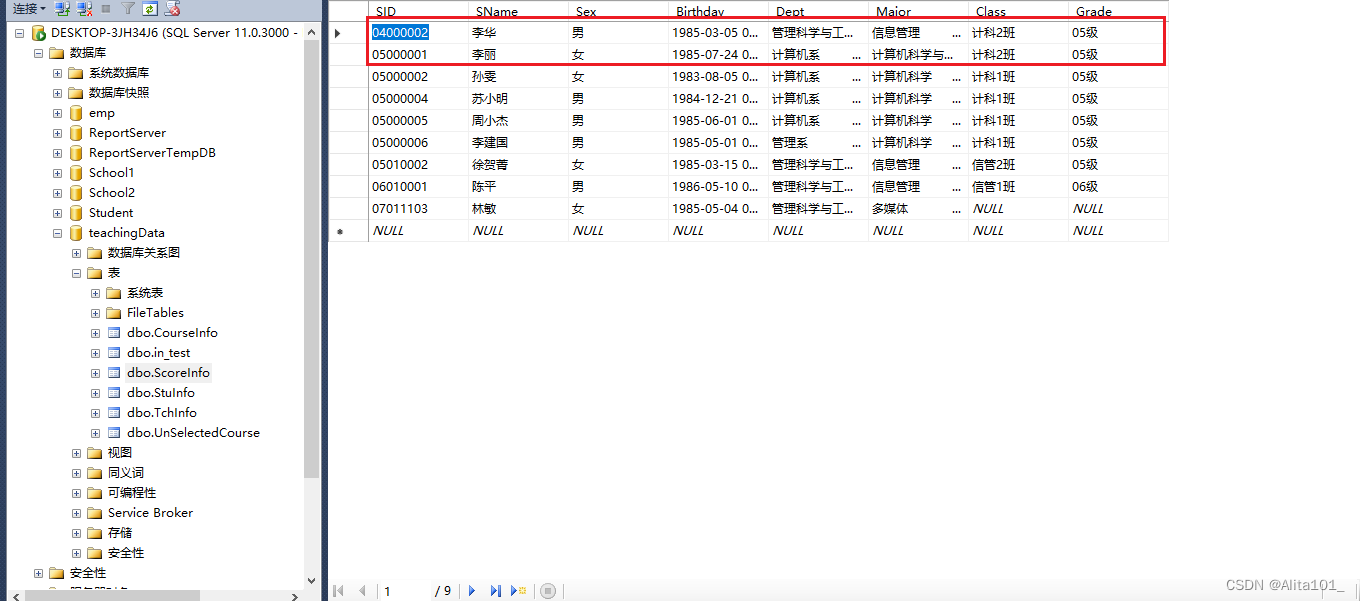Select the dbo.ScoreInfo table

point(167,372)
